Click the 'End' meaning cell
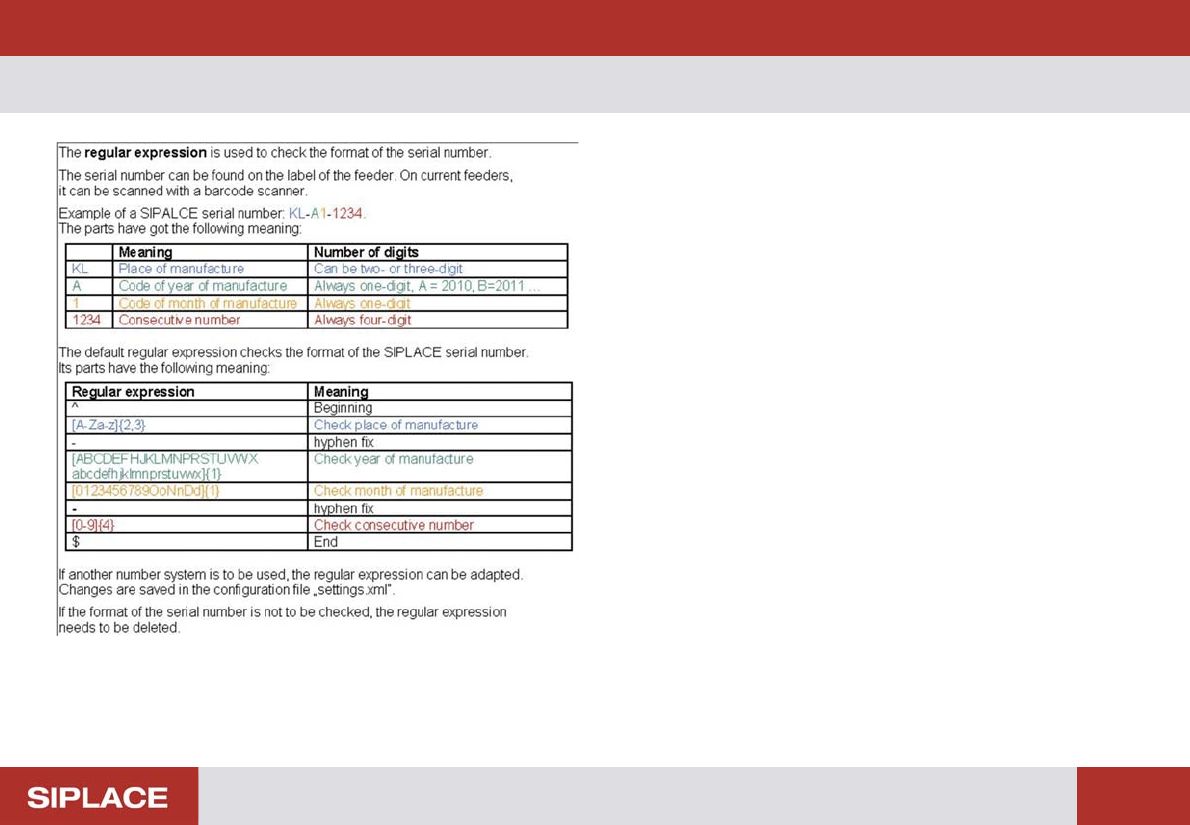 click(x=440, y=542)
